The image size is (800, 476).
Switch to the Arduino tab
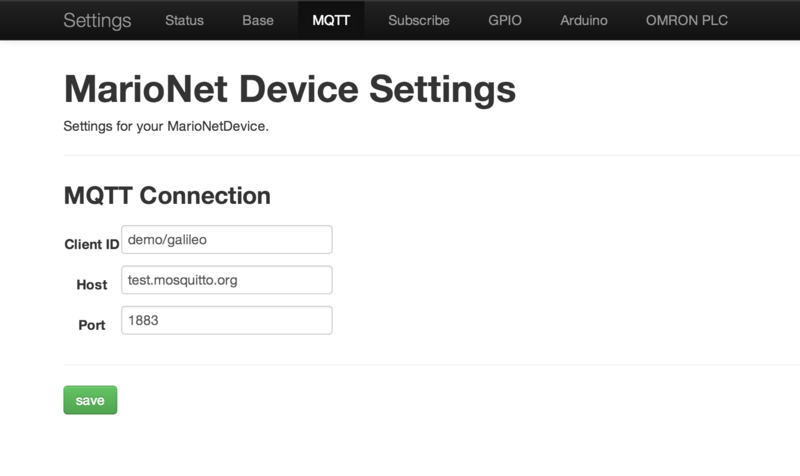point(584,20)
